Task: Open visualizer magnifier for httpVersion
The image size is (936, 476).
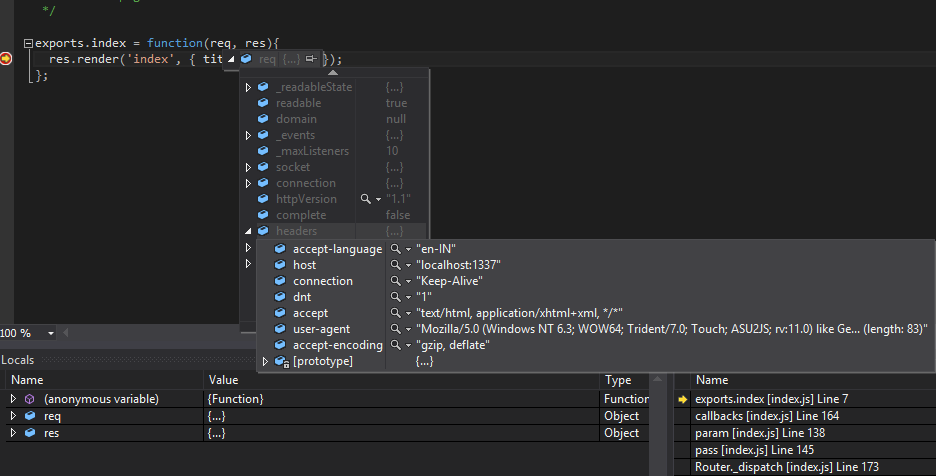Action: tap(365, 199)
